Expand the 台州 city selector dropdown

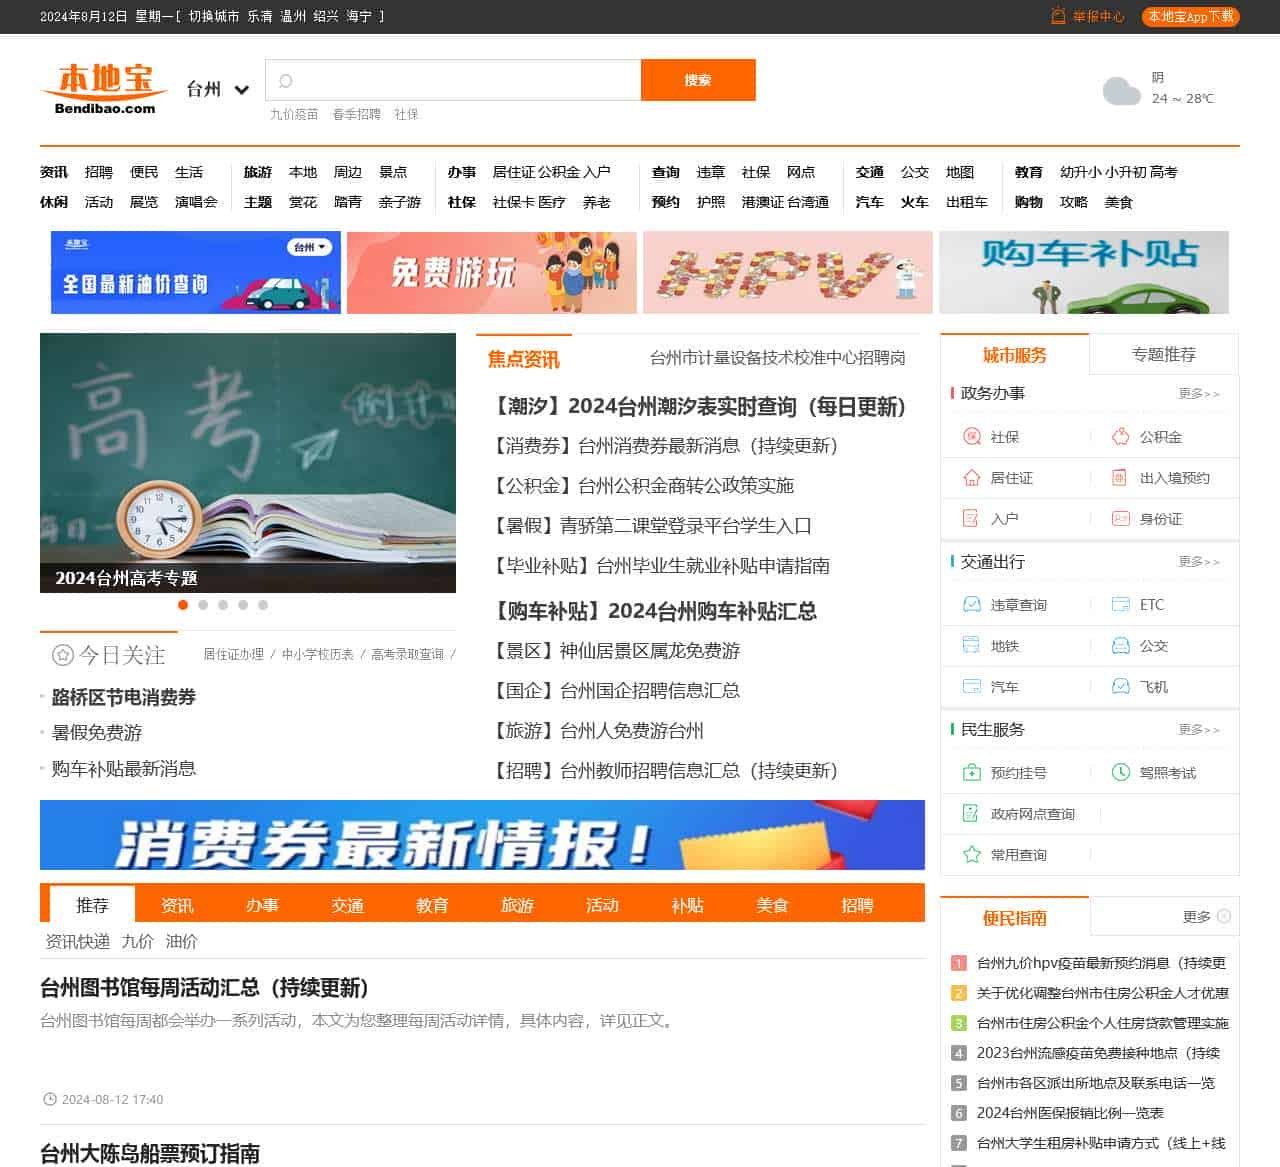tap(241, 90)
